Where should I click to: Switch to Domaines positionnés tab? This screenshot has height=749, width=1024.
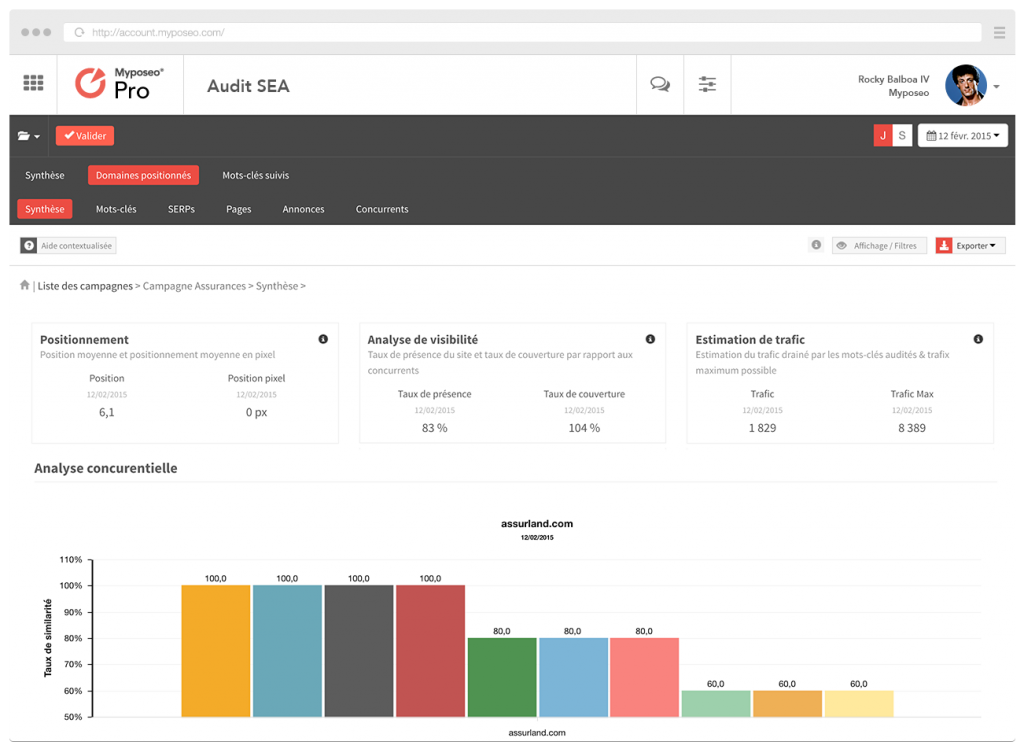click(143, 175)
